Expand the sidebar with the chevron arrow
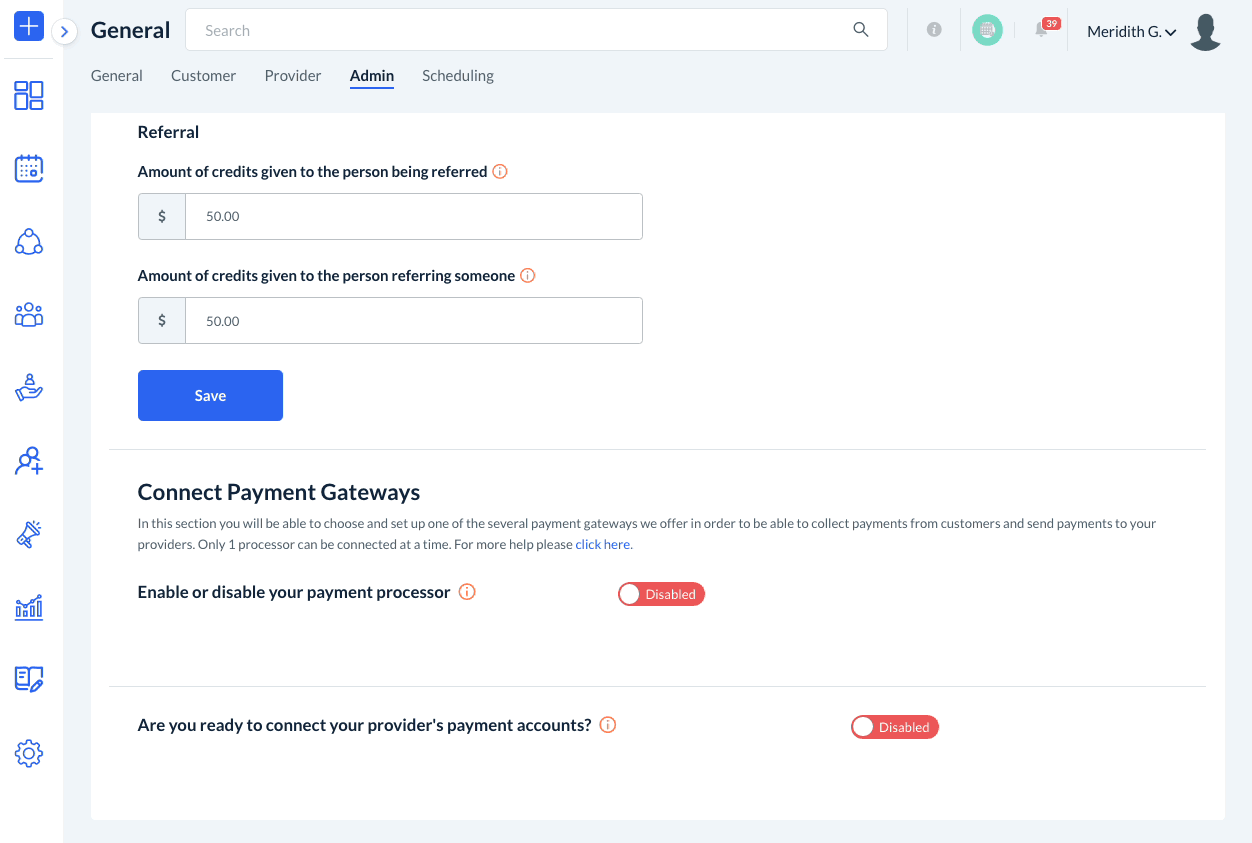Viewport: 1252px width, 843px height. click(x=64, y=31)
